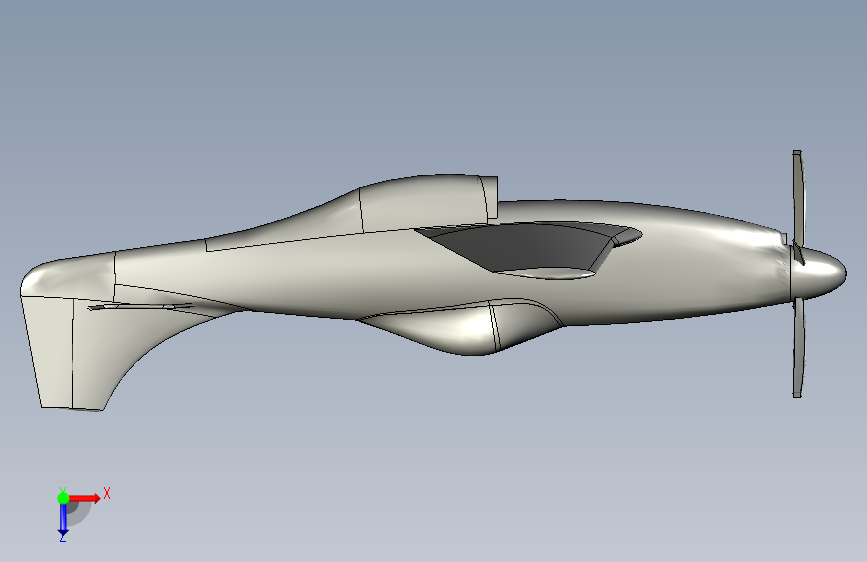Select the lower propeller blade

click(798, 348)
